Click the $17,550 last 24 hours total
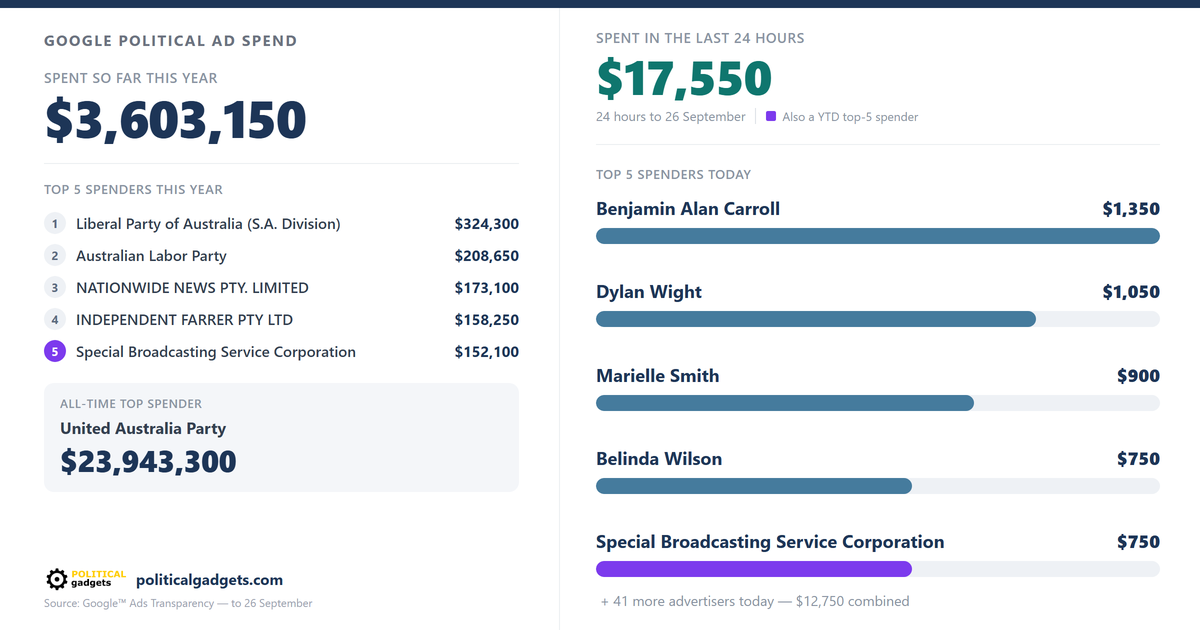This screenshot has height=630, width=1200. 684,80
